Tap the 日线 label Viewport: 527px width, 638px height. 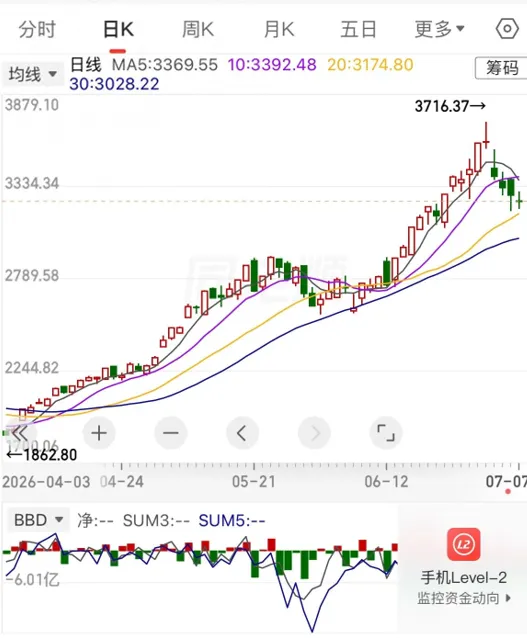[x=86, y=65]
